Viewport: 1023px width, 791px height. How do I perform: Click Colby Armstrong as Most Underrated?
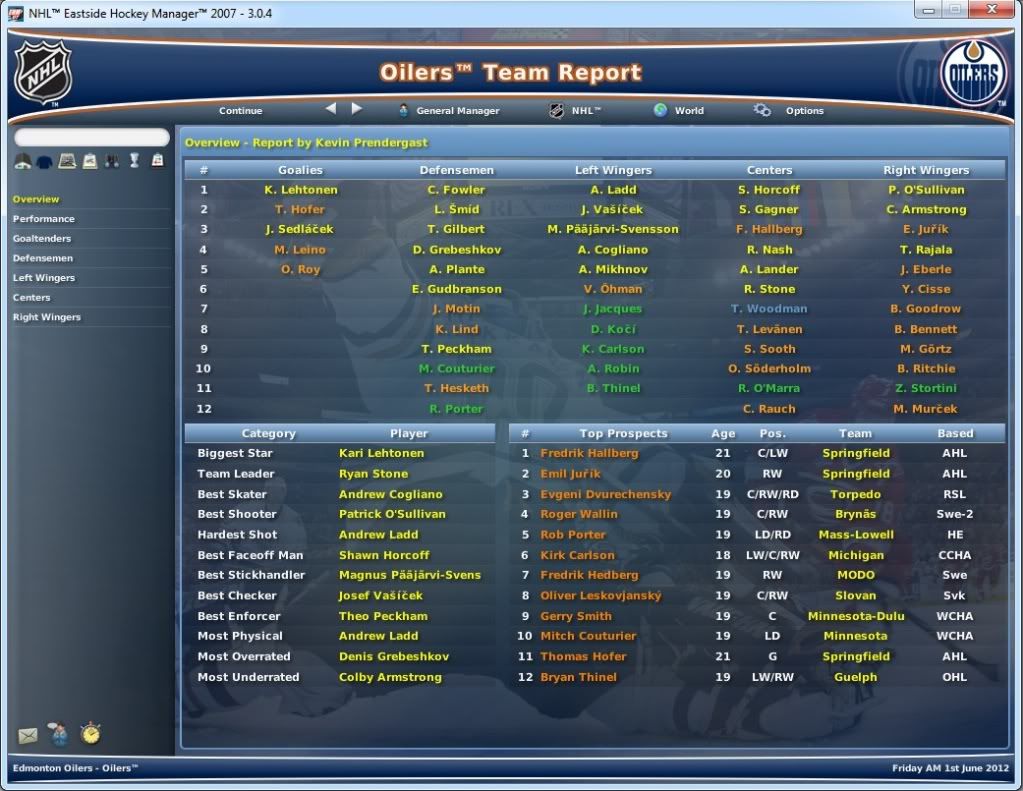(390, 677)
